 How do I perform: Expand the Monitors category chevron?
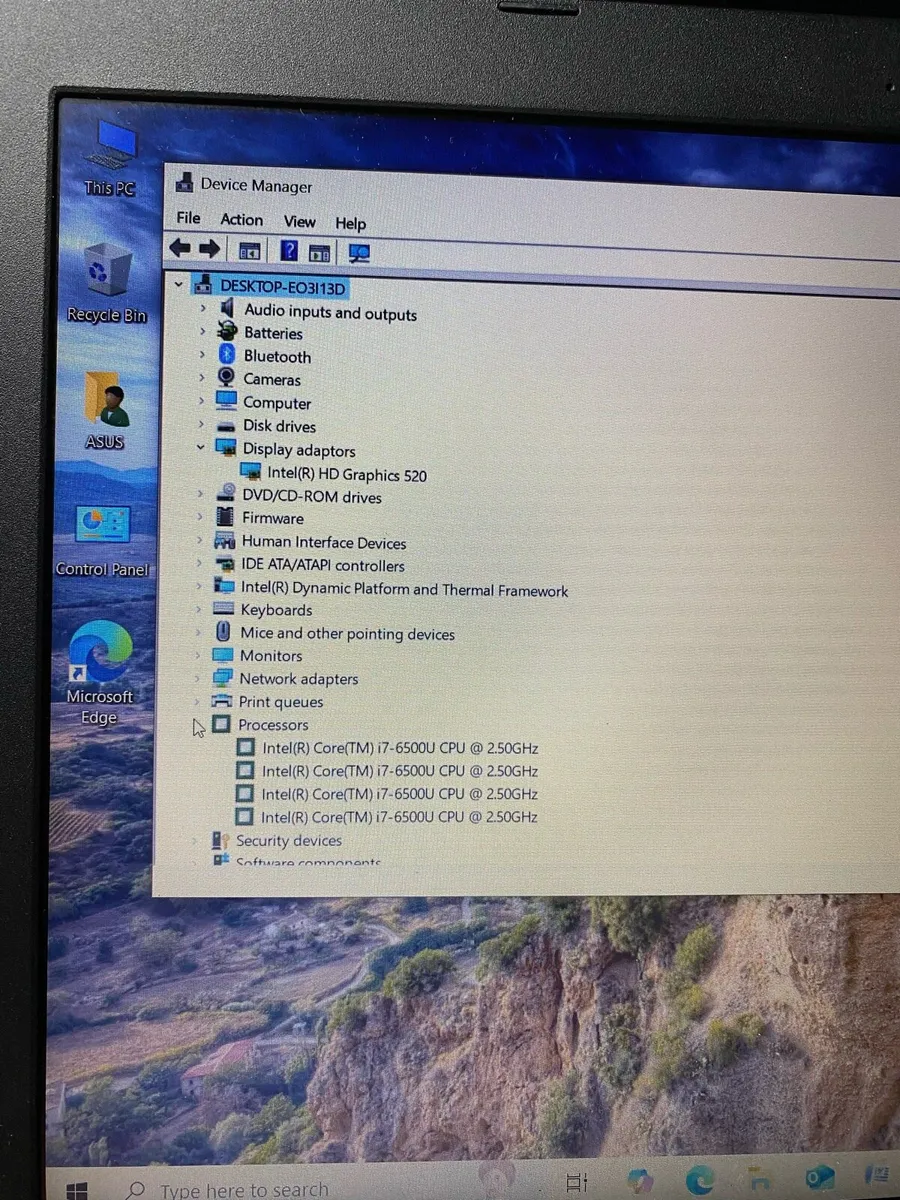pyautogui.click(x=198, y=655)
